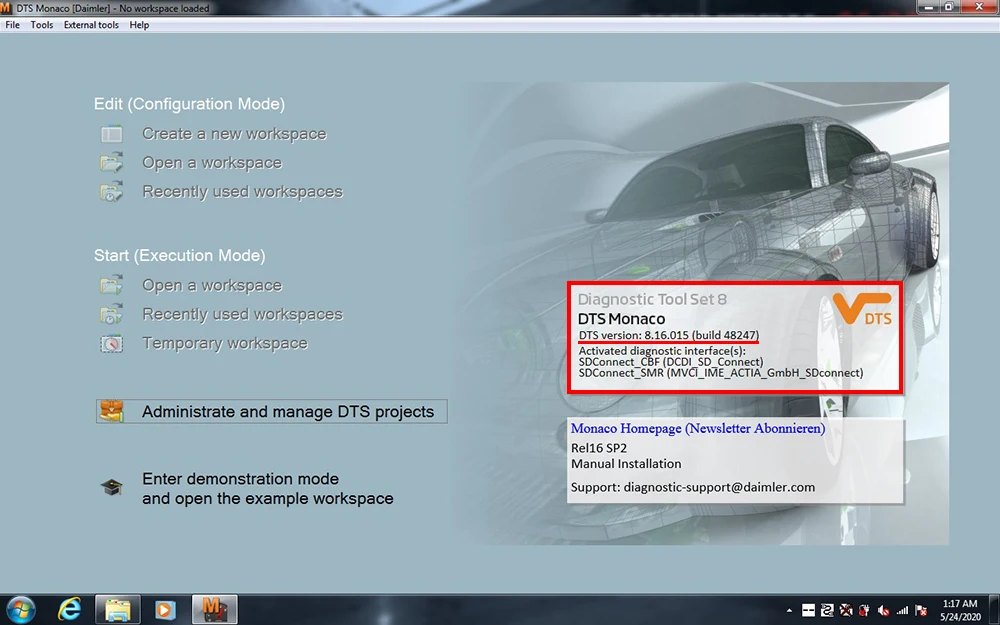Open a workspace under Start (Execution Mode)

[111, 284]
